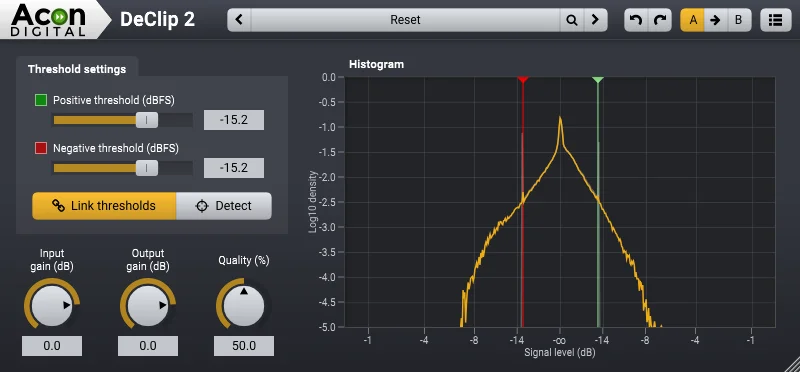Click the Negative threshold (dBFS) label
This screenshot has height=372, width=800.
(x=116, y=148)
